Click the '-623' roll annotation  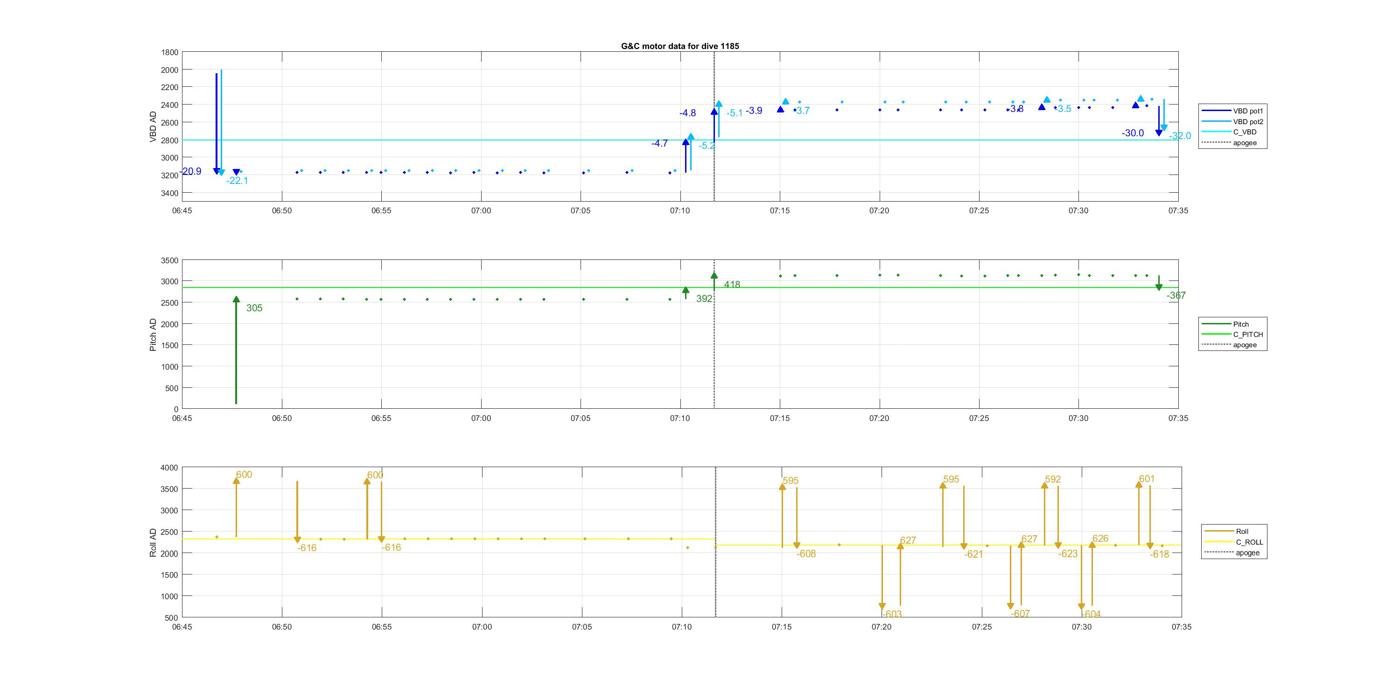(x=1068, y=554)
